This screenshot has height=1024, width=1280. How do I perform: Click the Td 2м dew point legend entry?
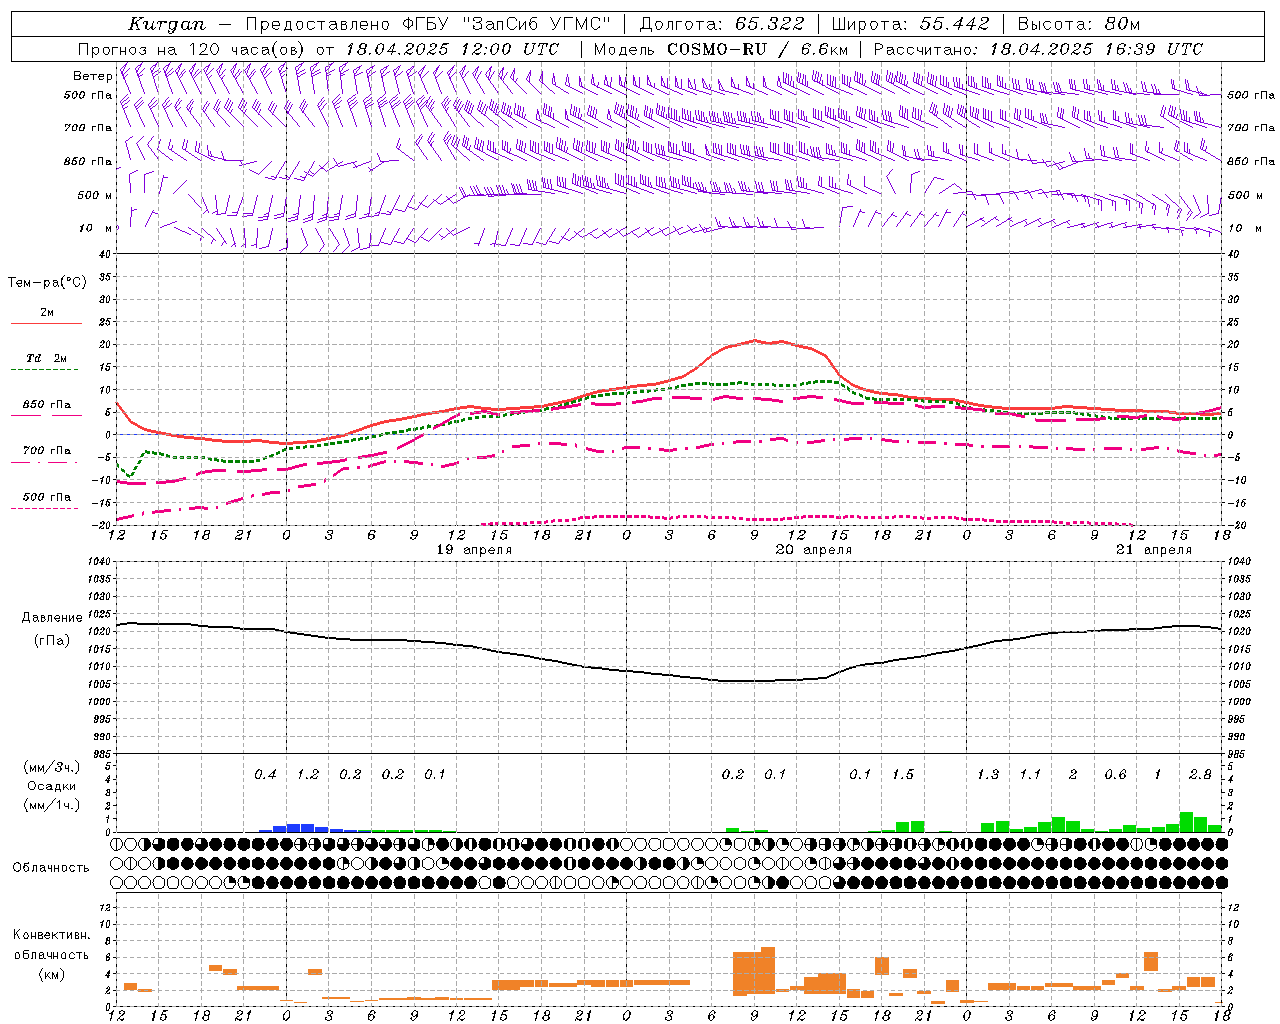pos(46,358)
